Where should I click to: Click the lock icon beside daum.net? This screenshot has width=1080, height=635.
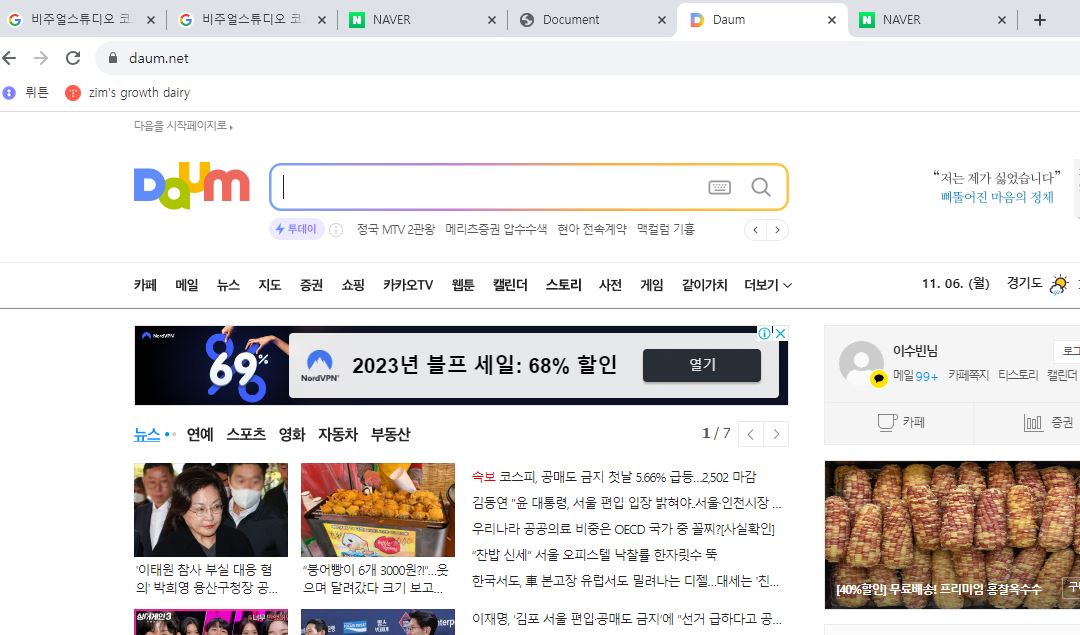click(x=113, y=59)
